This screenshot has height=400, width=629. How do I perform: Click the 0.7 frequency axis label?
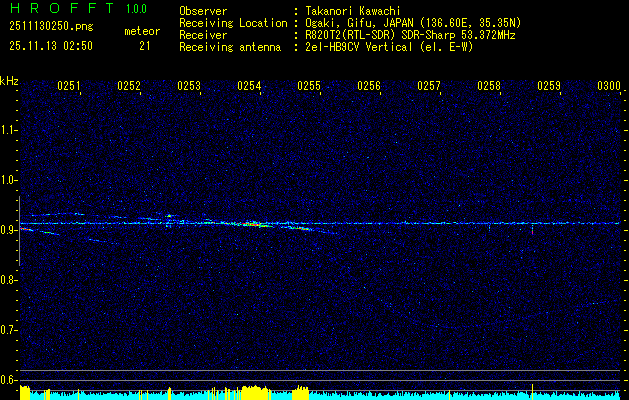9,329
